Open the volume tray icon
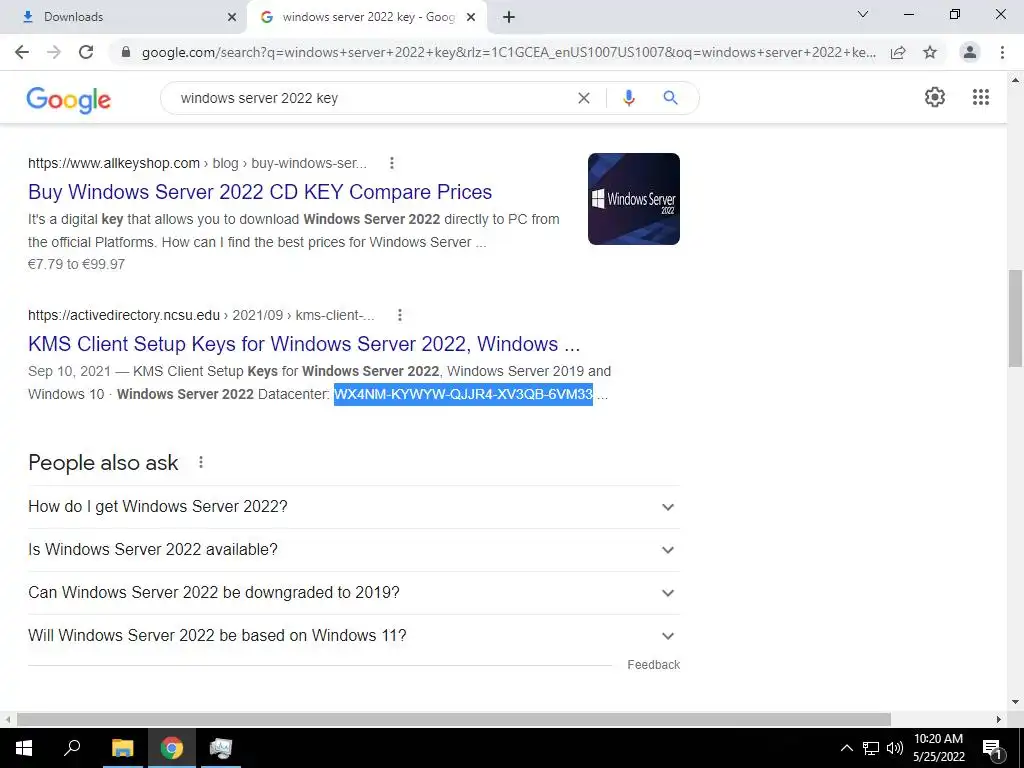The width and height of the screenshot is (1024, 768). (895, 748)
